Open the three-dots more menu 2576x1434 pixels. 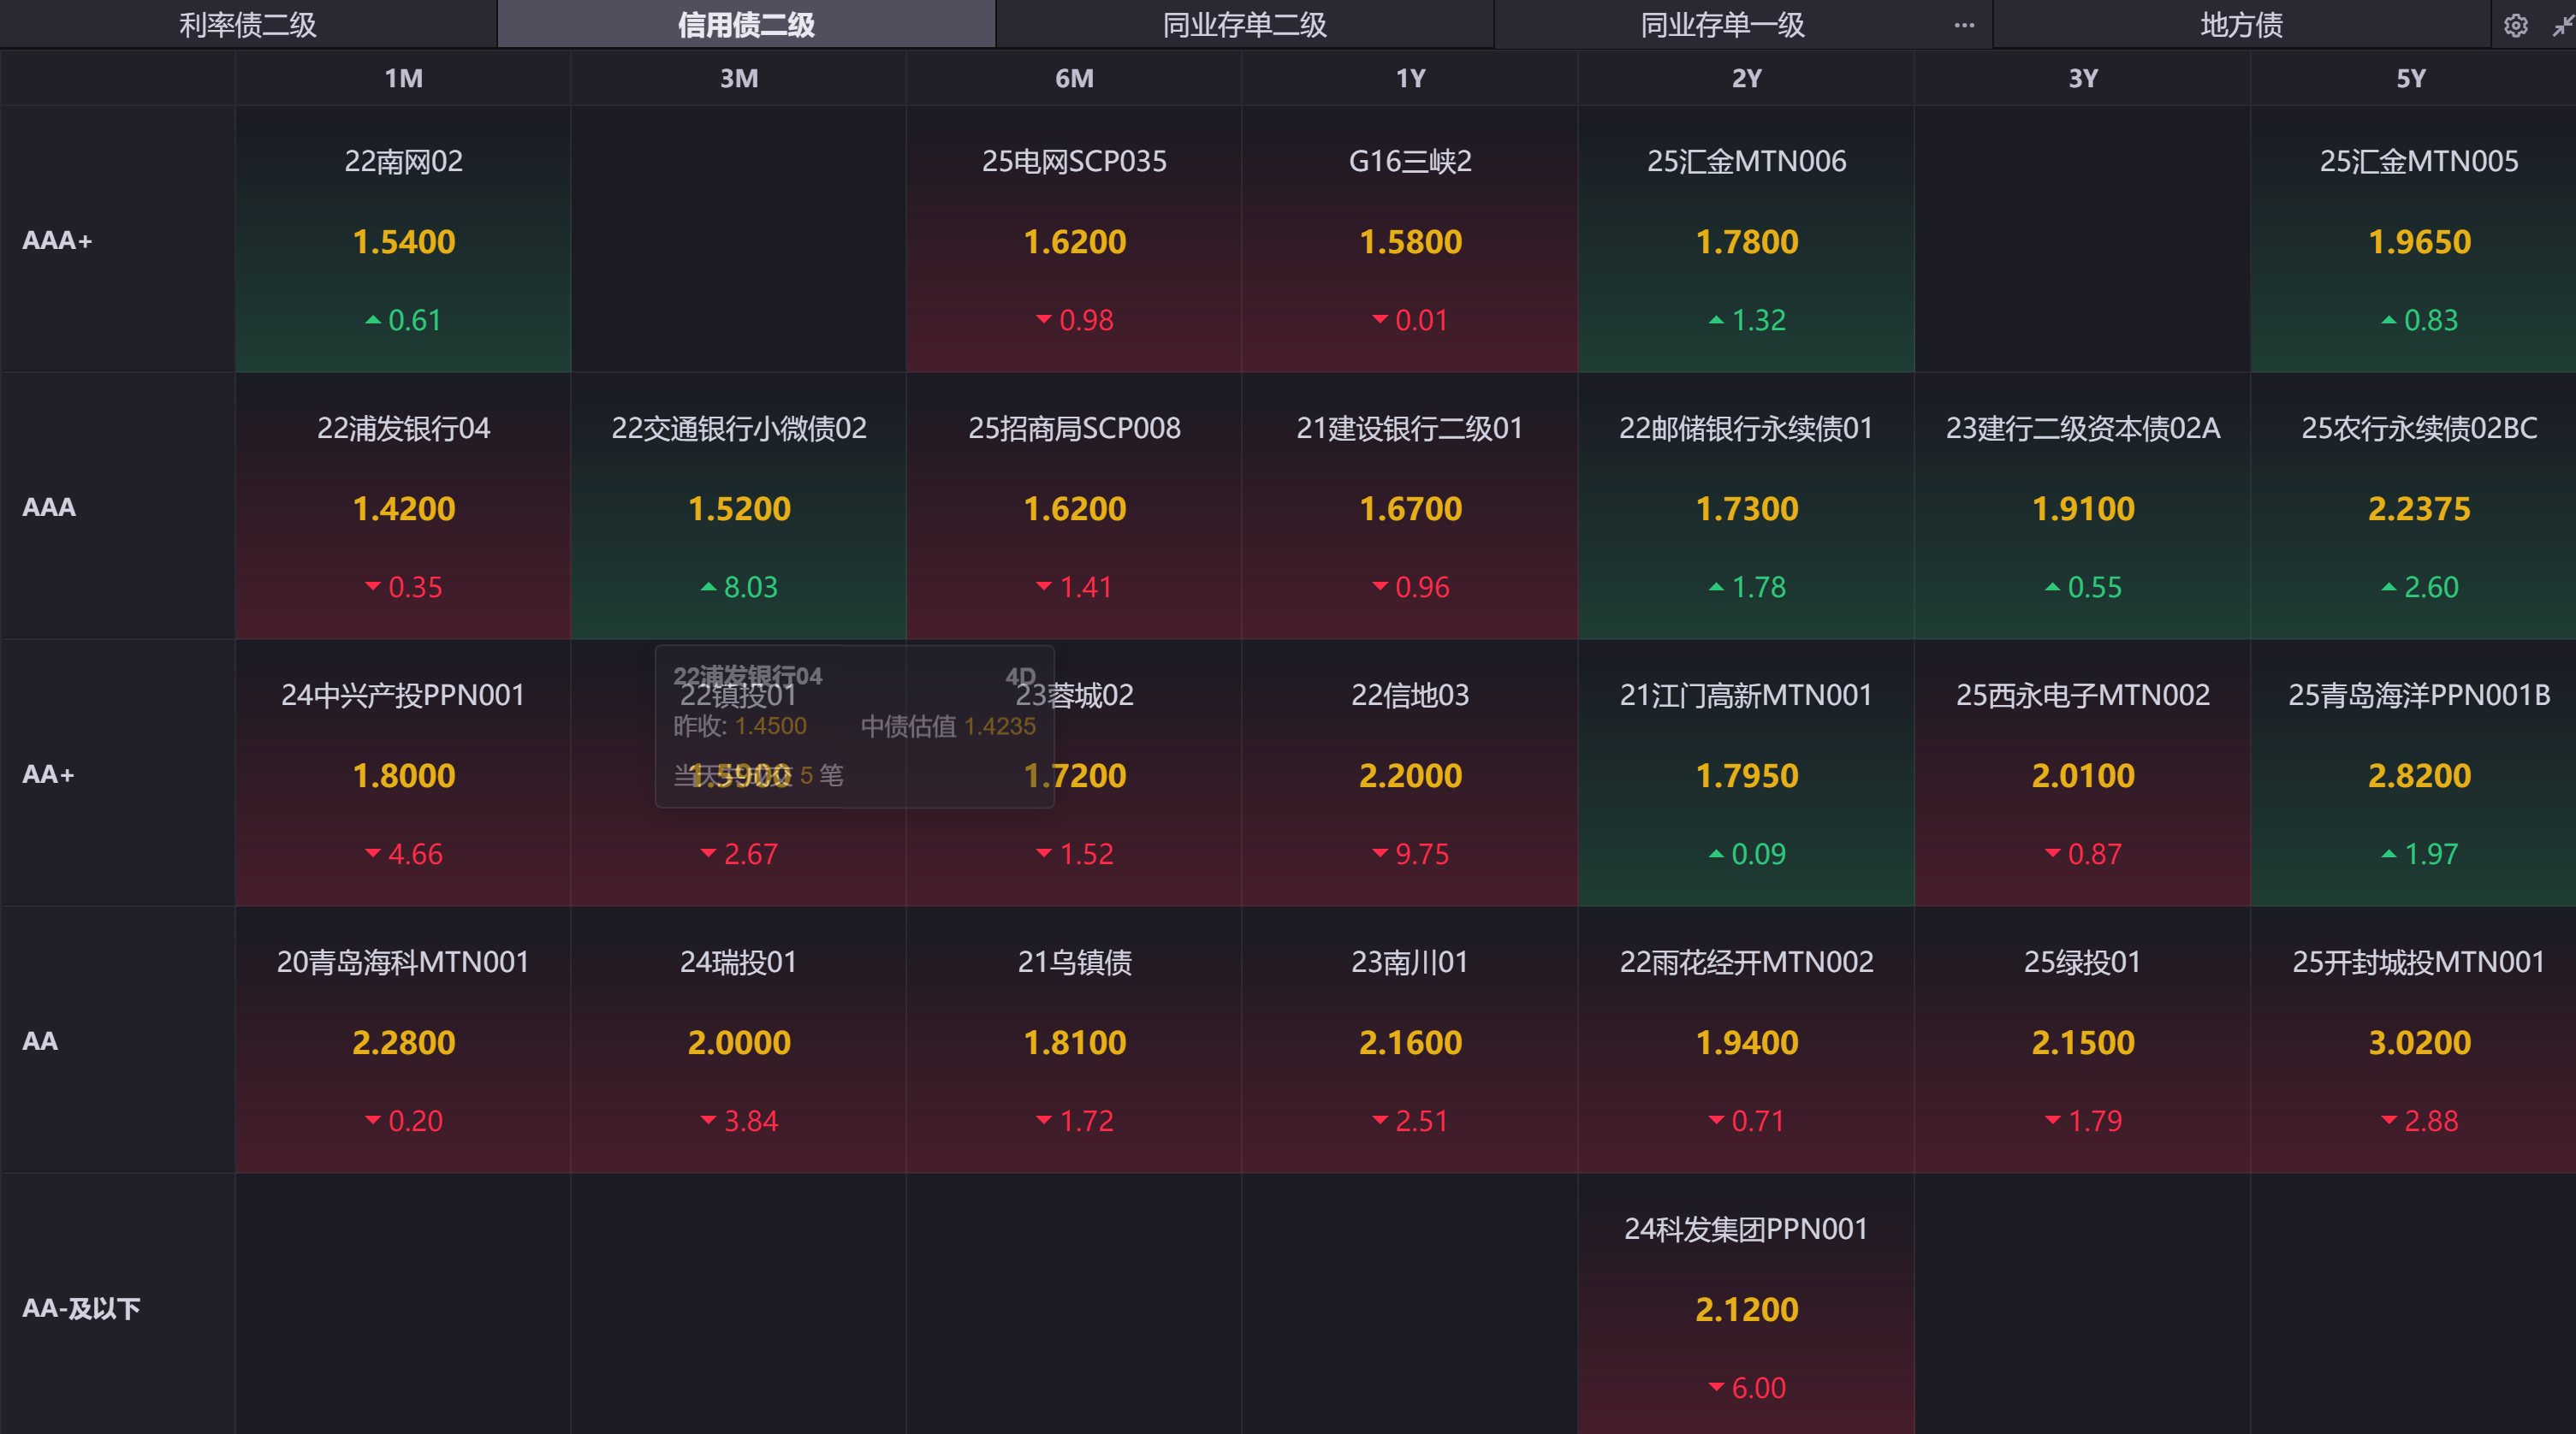pyautogui.click(x=1964, y=25)
